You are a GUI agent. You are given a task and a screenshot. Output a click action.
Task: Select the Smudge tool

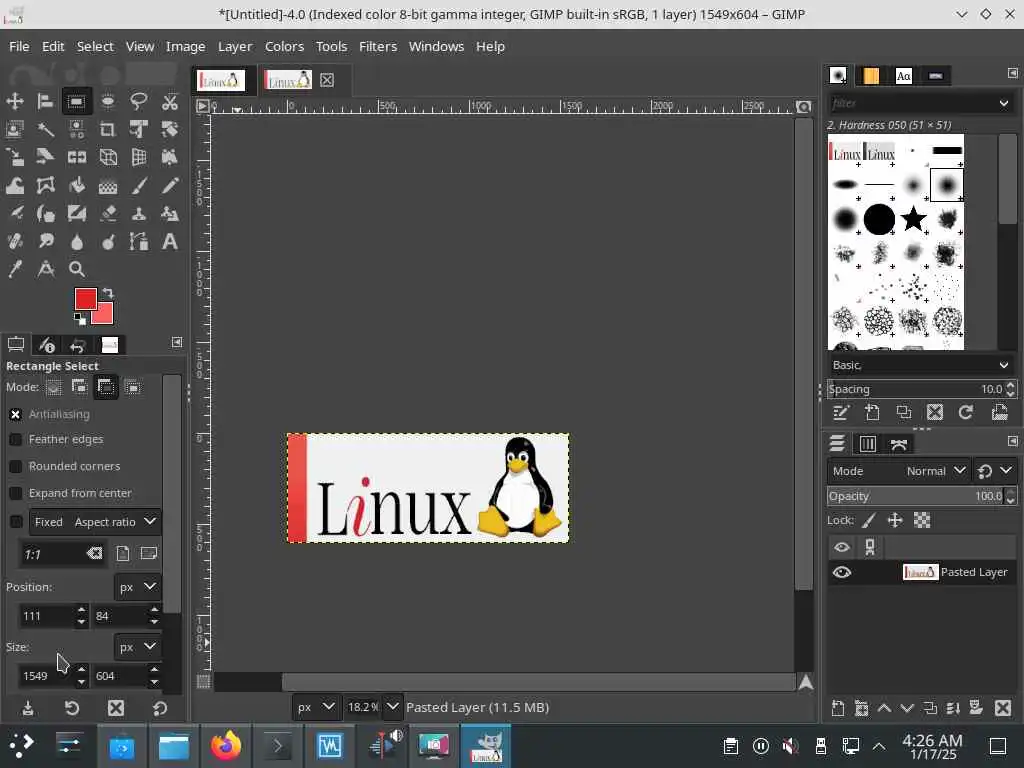pos(45,242)
